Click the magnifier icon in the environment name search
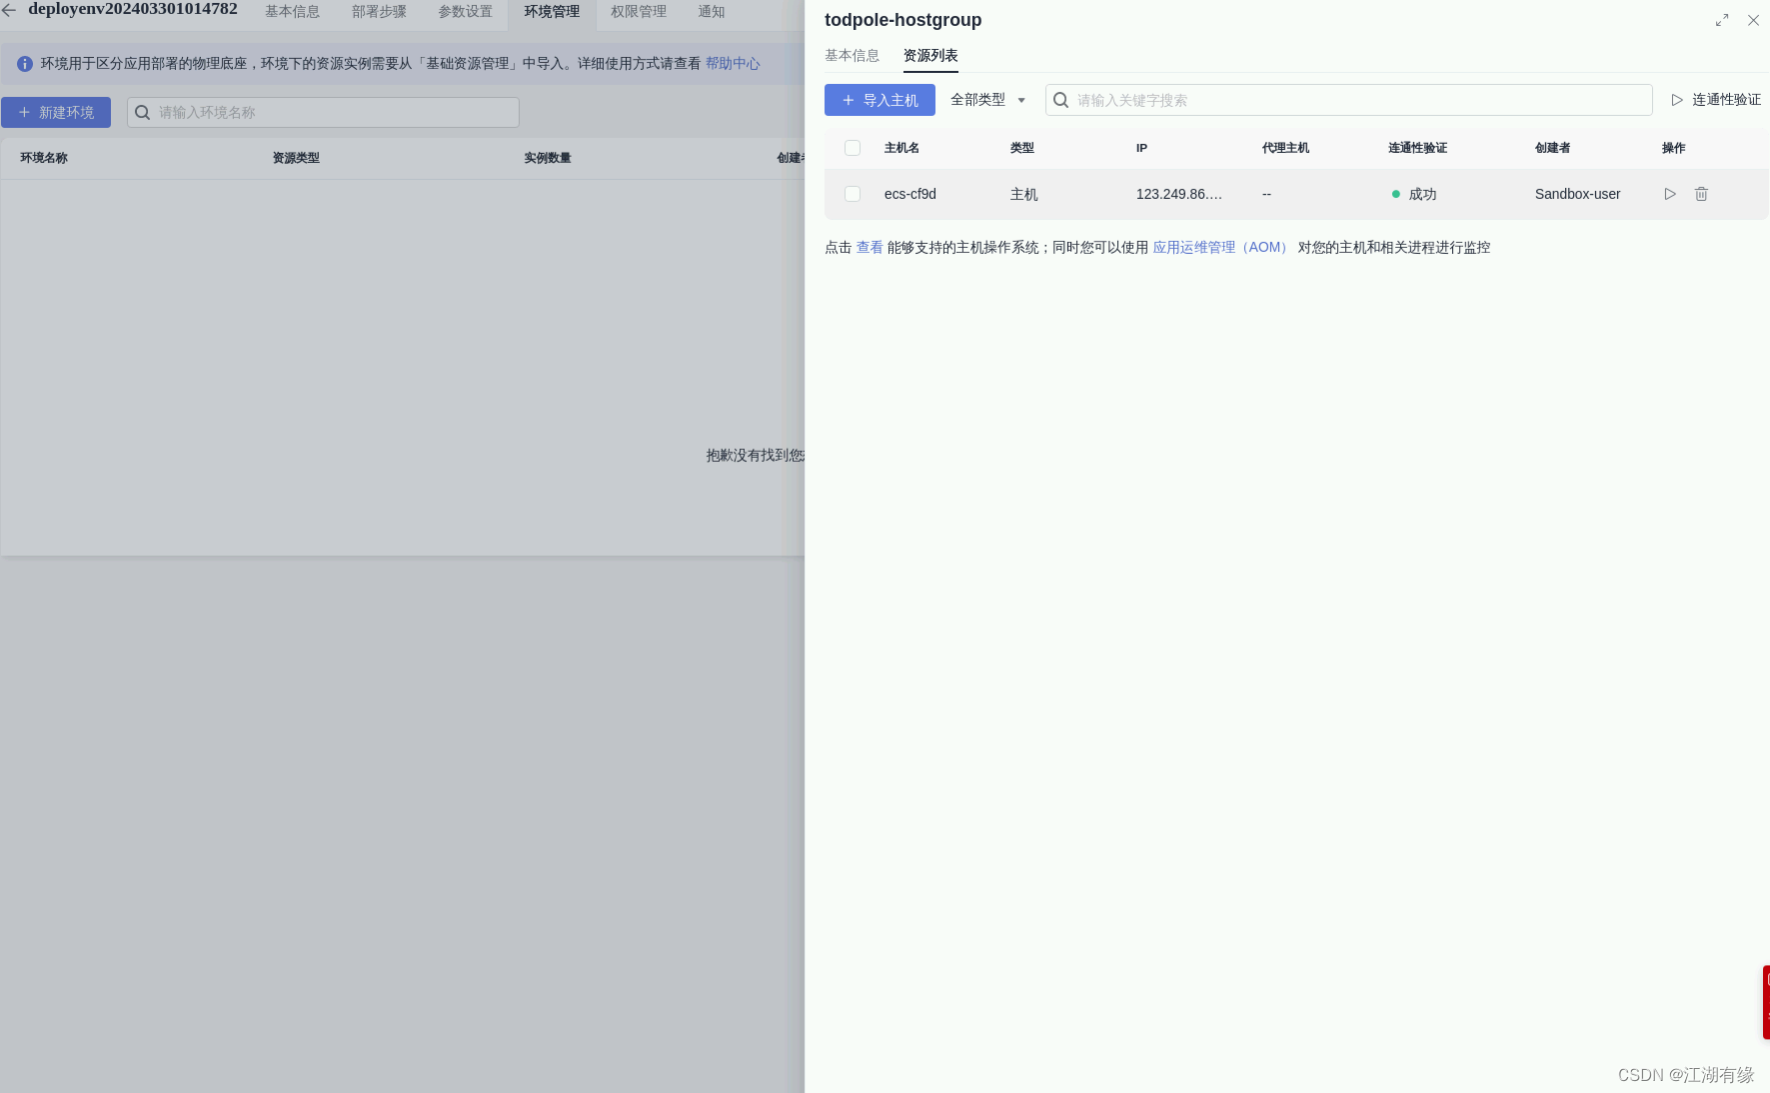 [x=141, y=112]
